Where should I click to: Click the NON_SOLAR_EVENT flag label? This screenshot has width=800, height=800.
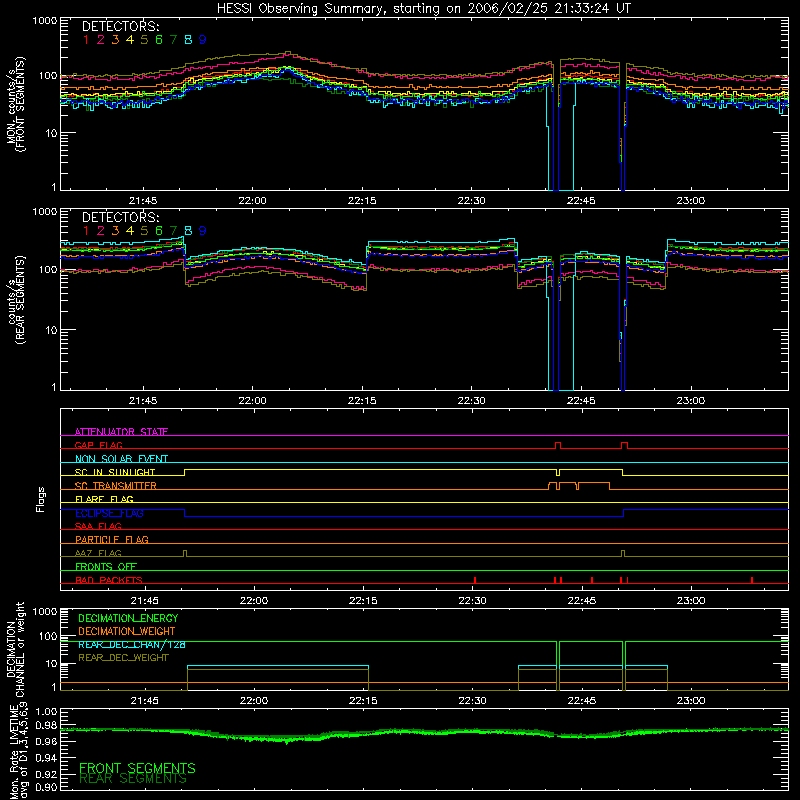121,459
